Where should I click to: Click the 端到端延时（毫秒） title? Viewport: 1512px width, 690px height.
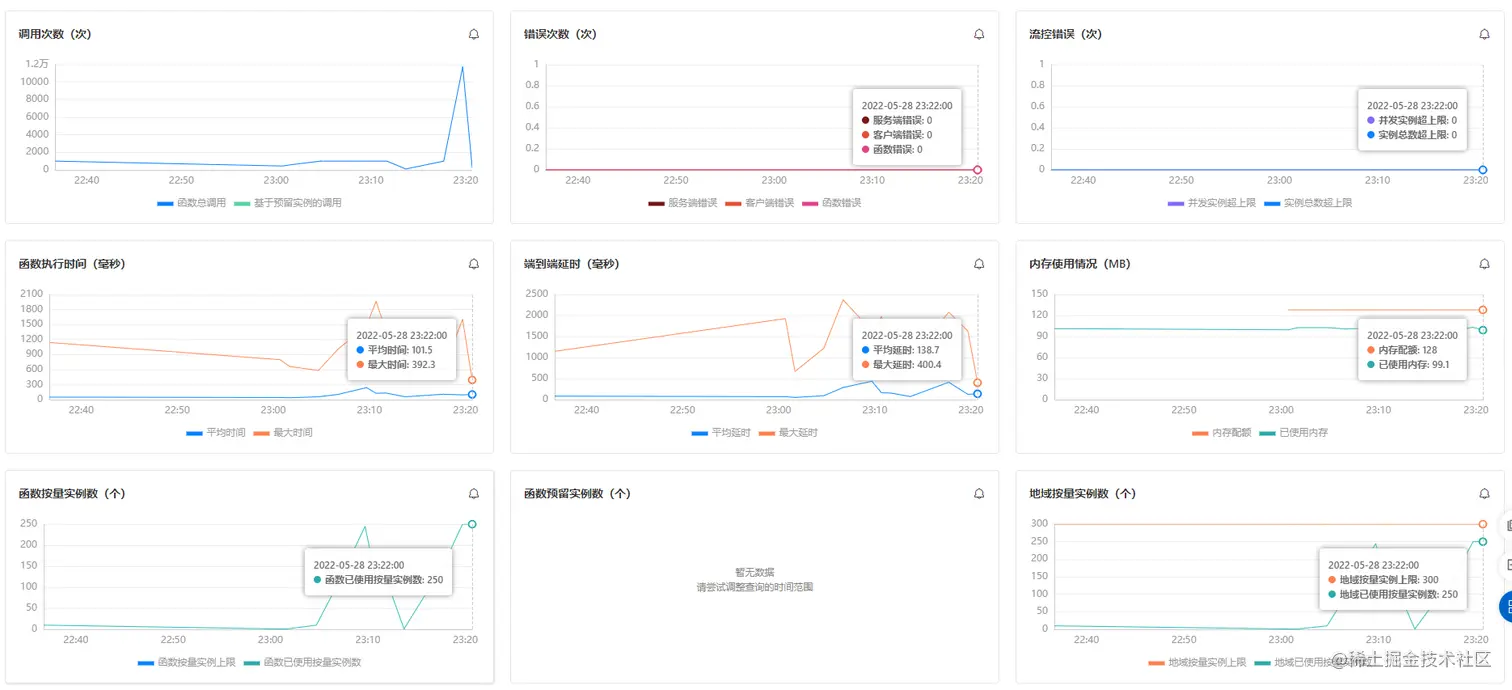(572, 264)
